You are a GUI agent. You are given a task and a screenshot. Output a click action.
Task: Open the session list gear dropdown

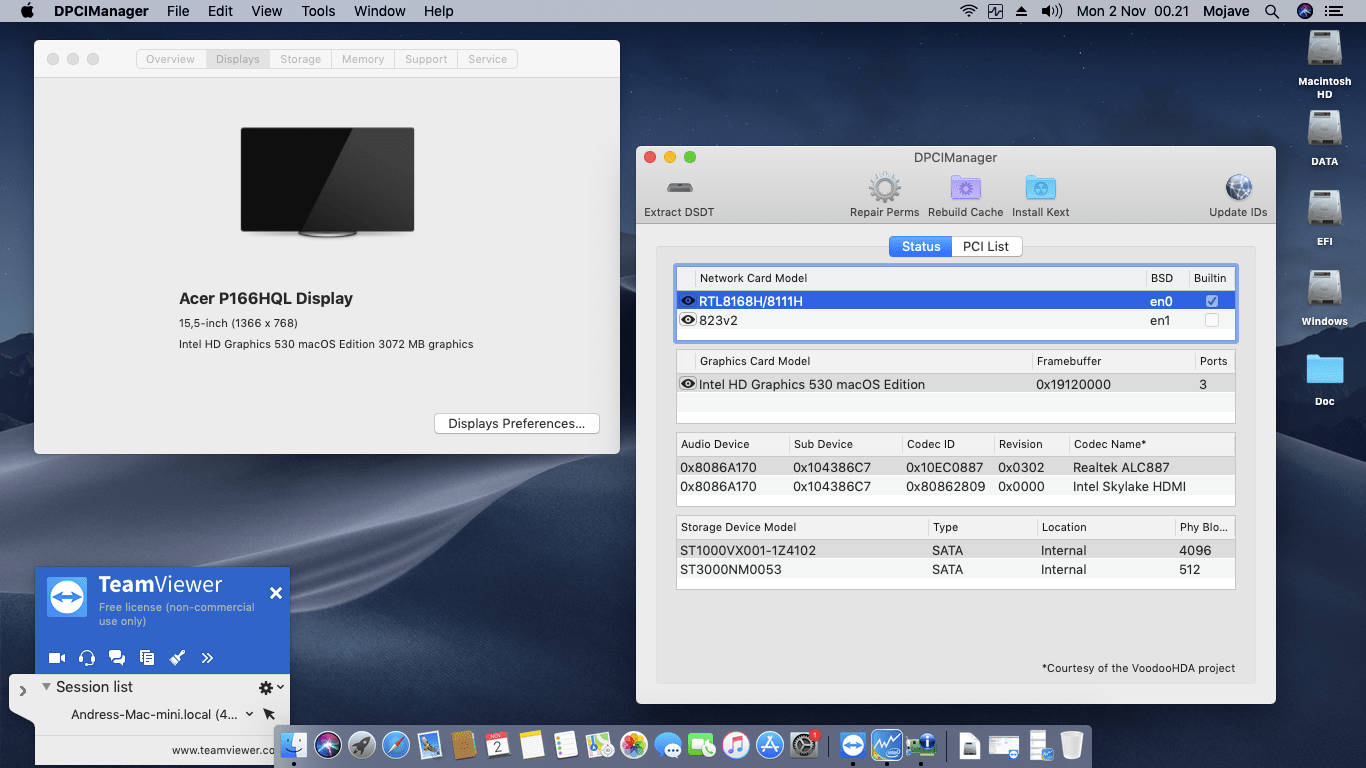(271, 687)
